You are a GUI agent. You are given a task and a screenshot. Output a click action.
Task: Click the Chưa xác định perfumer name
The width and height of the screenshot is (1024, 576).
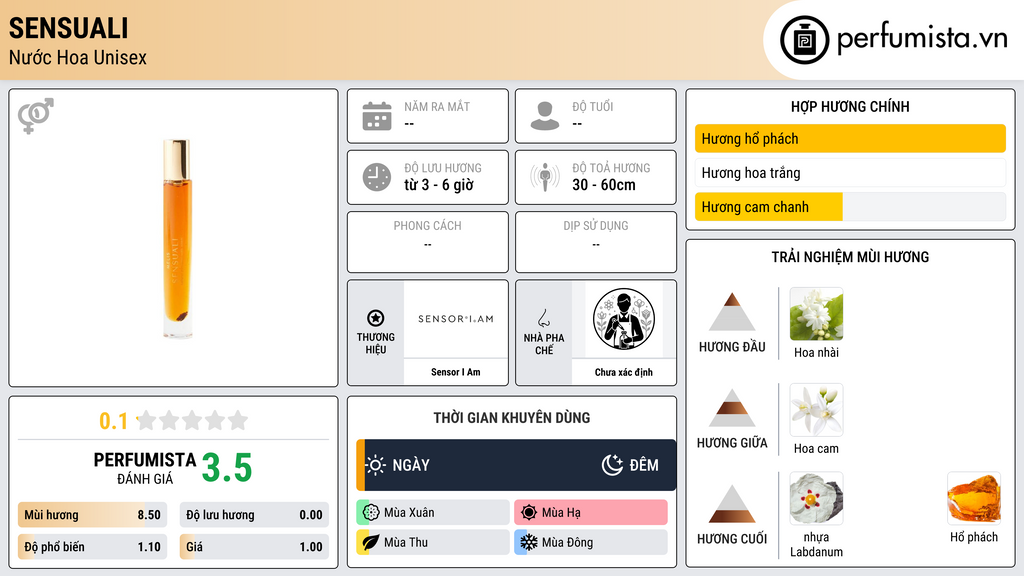coord(624,372)
